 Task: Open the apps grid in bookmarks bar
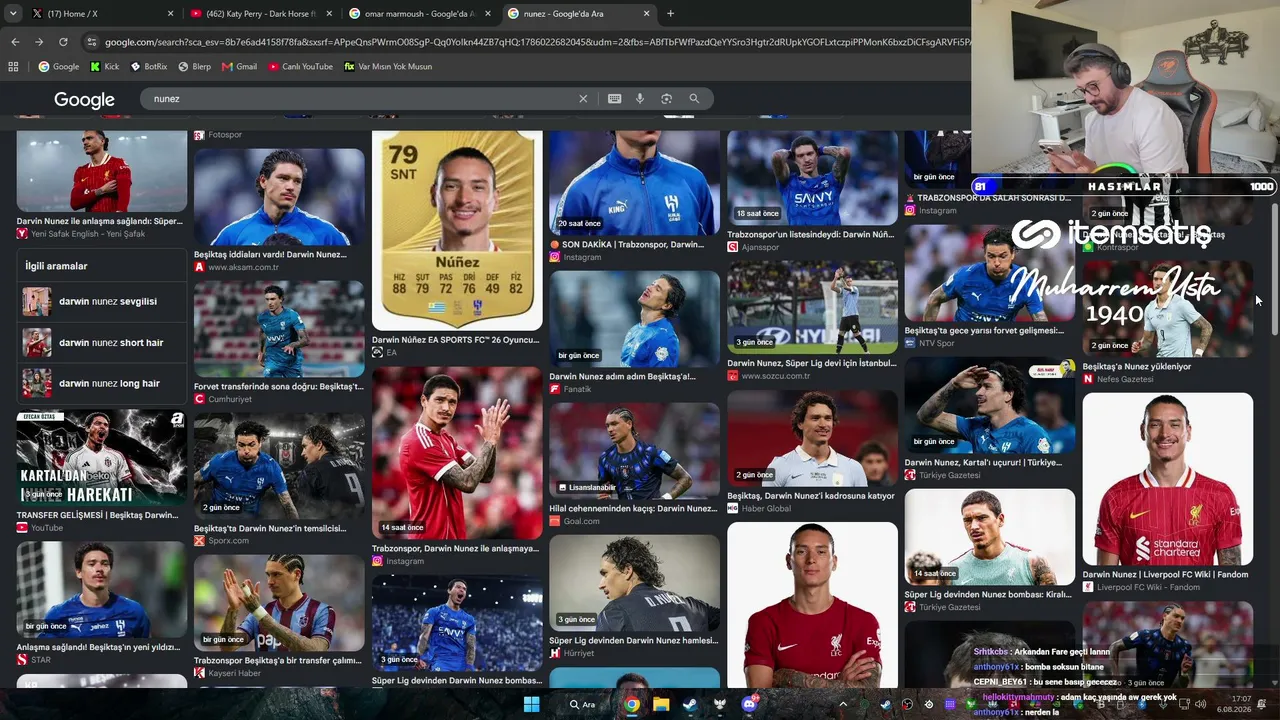pos(13,67)
